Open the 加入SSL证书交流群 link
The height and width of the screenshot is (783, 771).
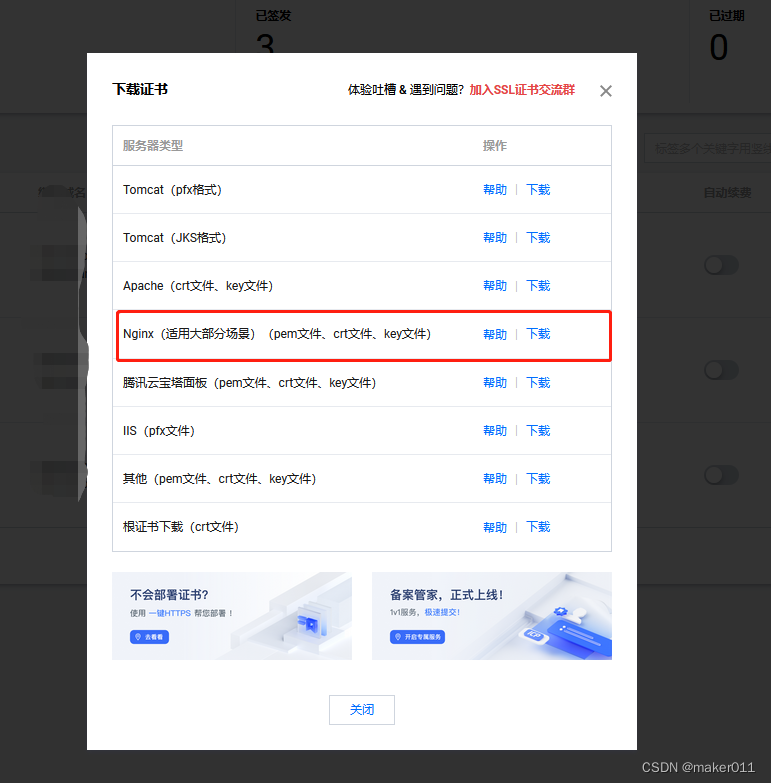tap(522, 90)
